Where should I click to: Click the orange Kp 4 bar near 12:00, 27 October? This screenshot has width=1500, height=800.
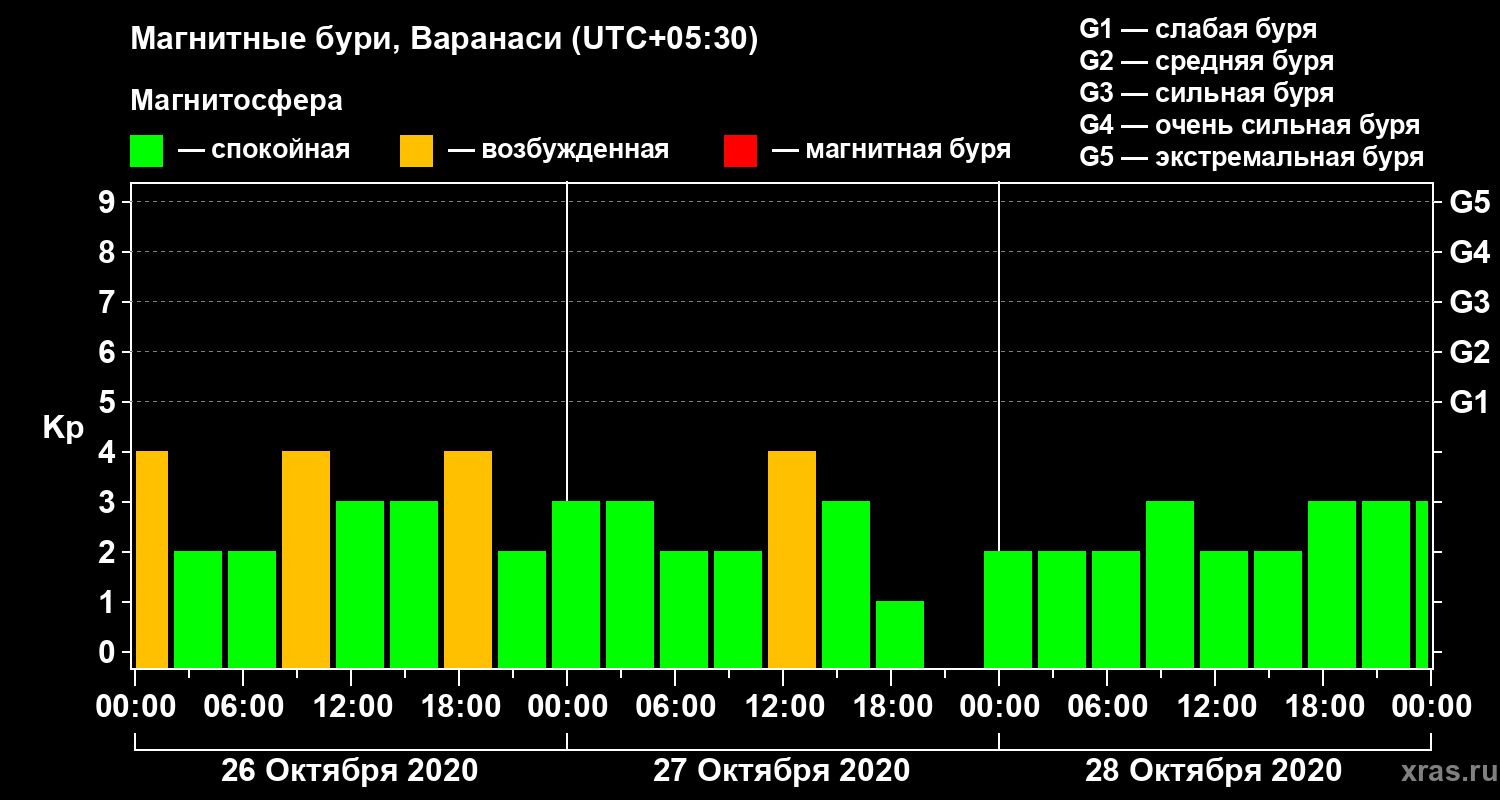click(792, 560)
